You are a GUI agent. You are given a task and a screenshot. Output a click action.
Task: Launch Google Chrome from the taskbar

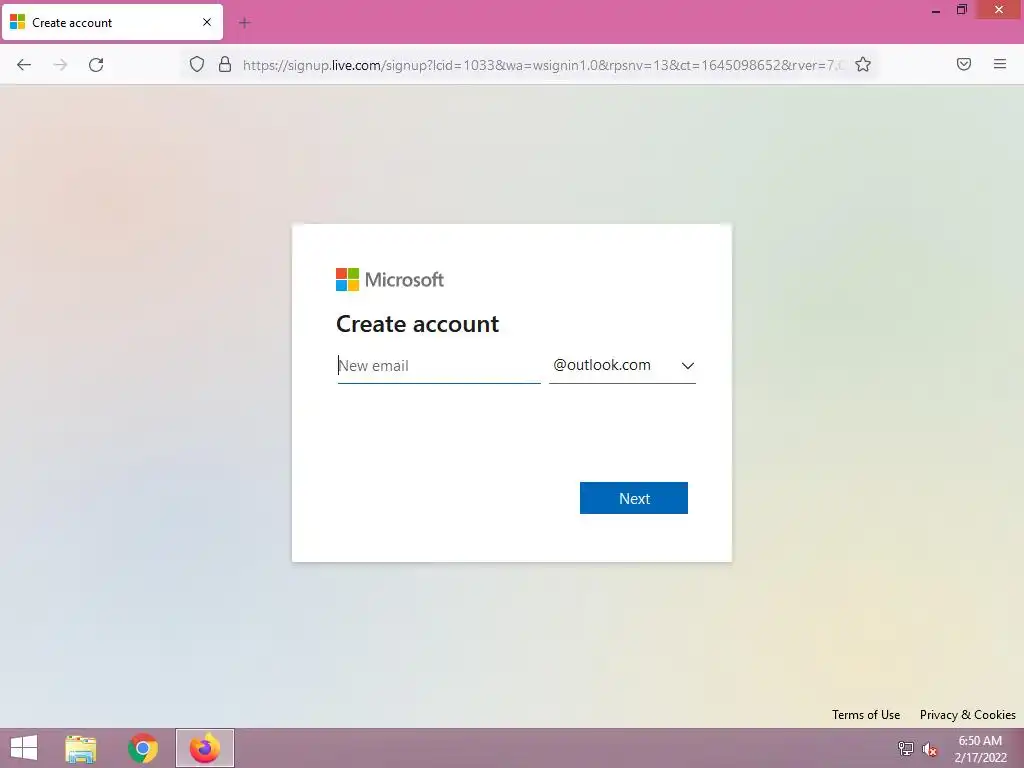coord(143,748)
